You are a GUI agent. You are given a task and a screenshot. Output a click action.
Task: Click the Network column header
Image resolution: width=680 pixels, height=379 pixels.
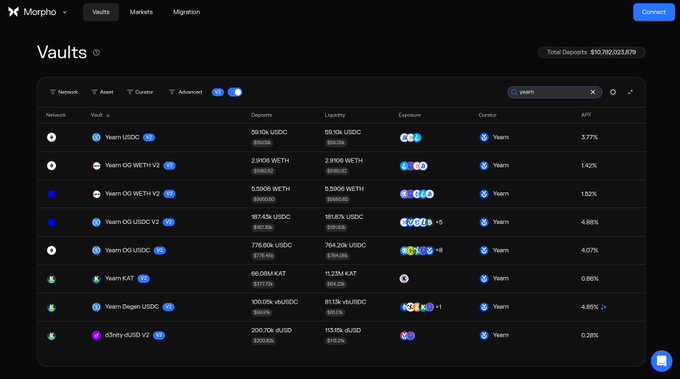[56, 115]
